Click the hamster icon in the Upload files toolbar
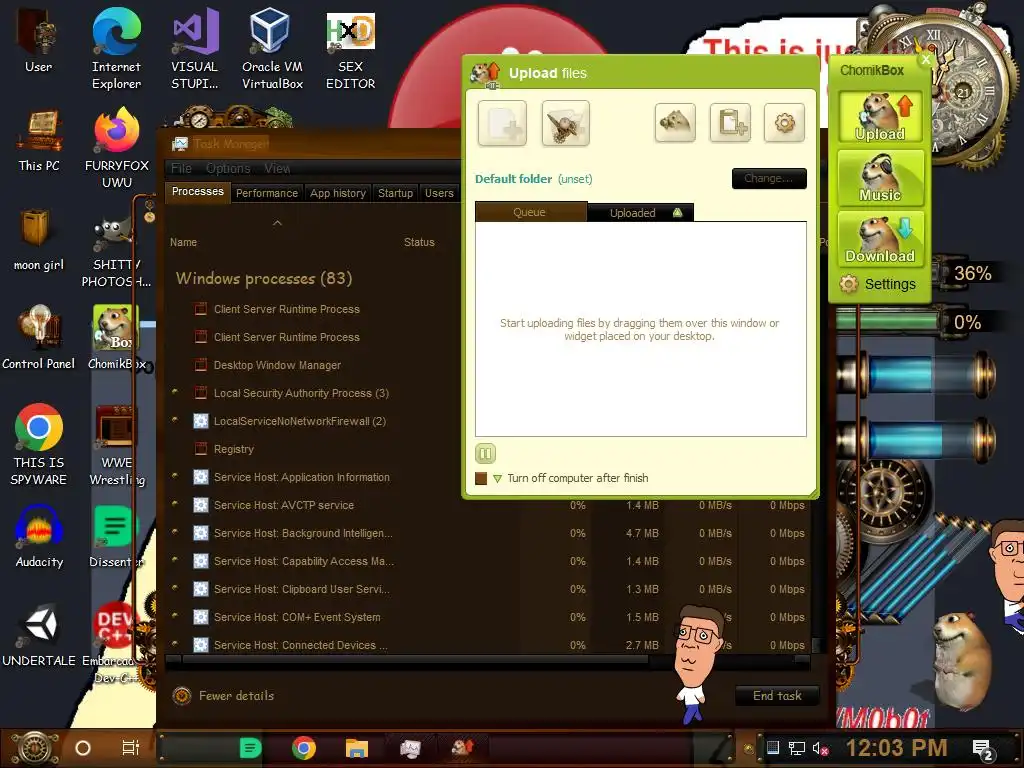 tap(675, 122)
